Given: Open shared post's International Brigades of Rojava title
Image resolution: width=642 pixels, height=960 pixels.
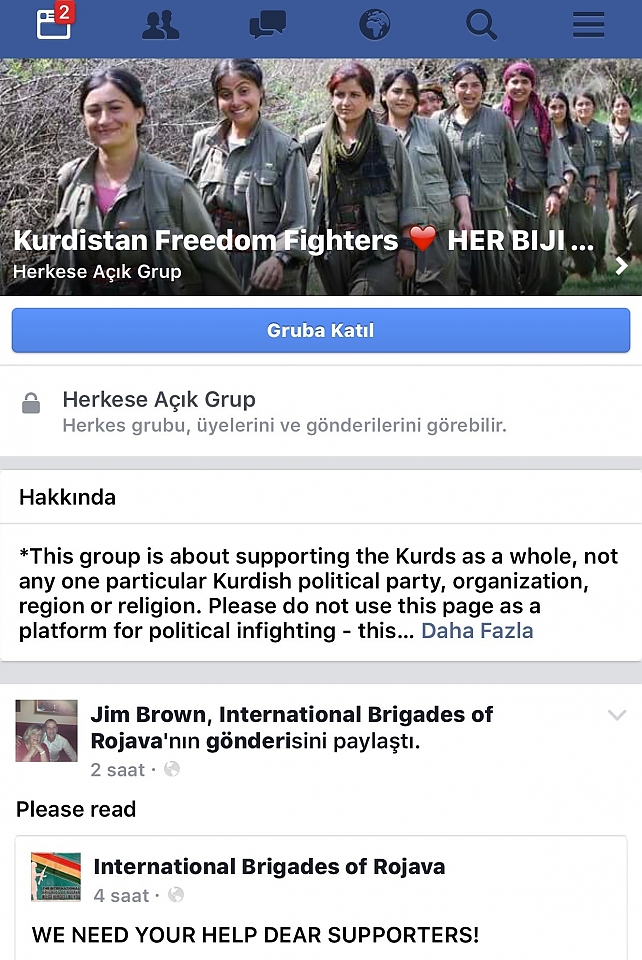Looking at the screenshot, I should point(269,867).
